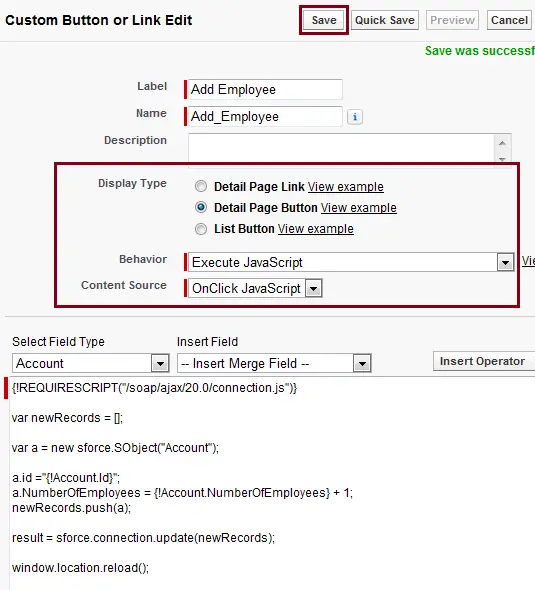Image resolution: width=535 pixels, height=590 pixels.
Task: Click the Name field info icon
Action: (354, 117)
